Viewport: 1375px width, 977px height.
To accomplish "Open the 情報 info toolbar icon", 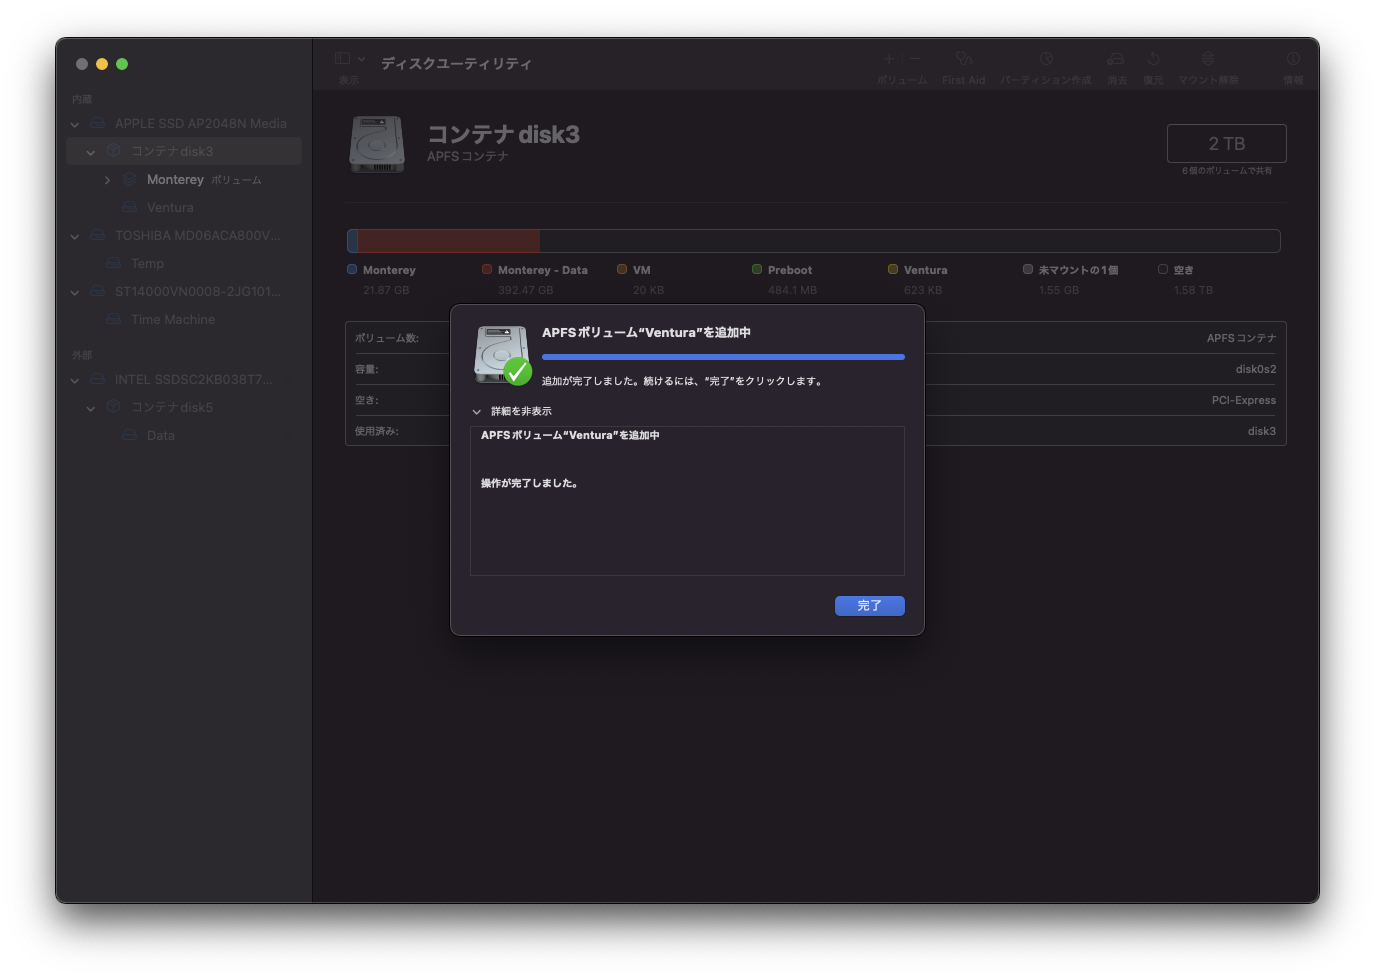I will [x=1293, y=59].
